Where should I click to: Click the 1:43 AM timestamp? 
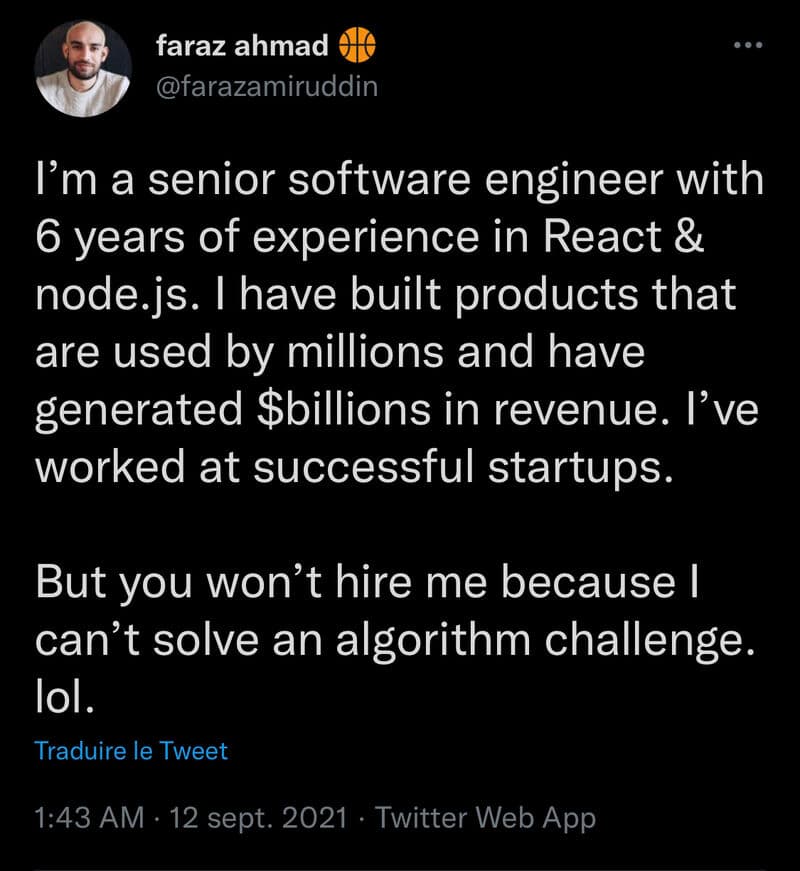(x=89, y=818)
